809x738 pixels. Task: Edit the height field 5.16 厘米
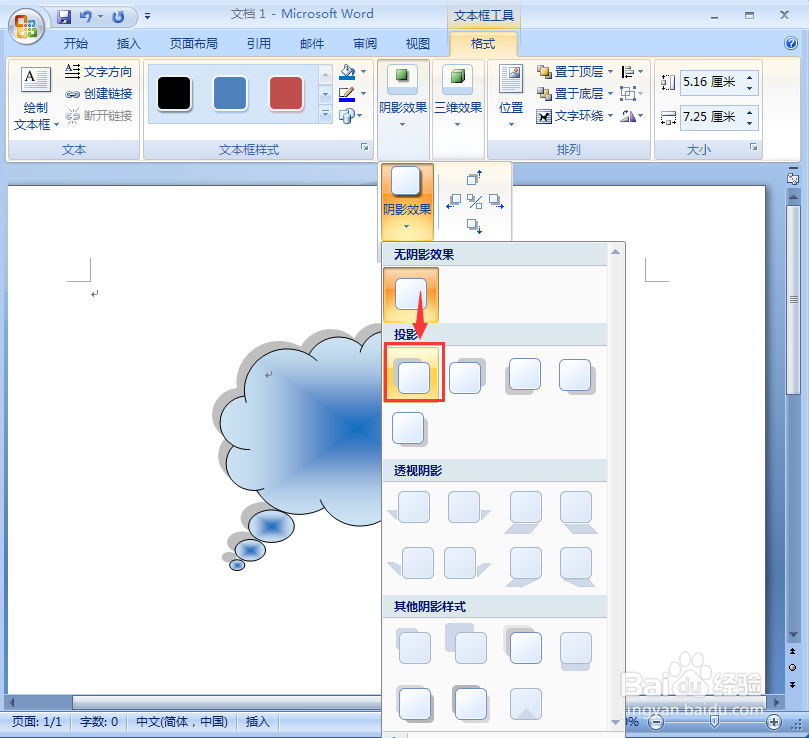click(712, 82)
